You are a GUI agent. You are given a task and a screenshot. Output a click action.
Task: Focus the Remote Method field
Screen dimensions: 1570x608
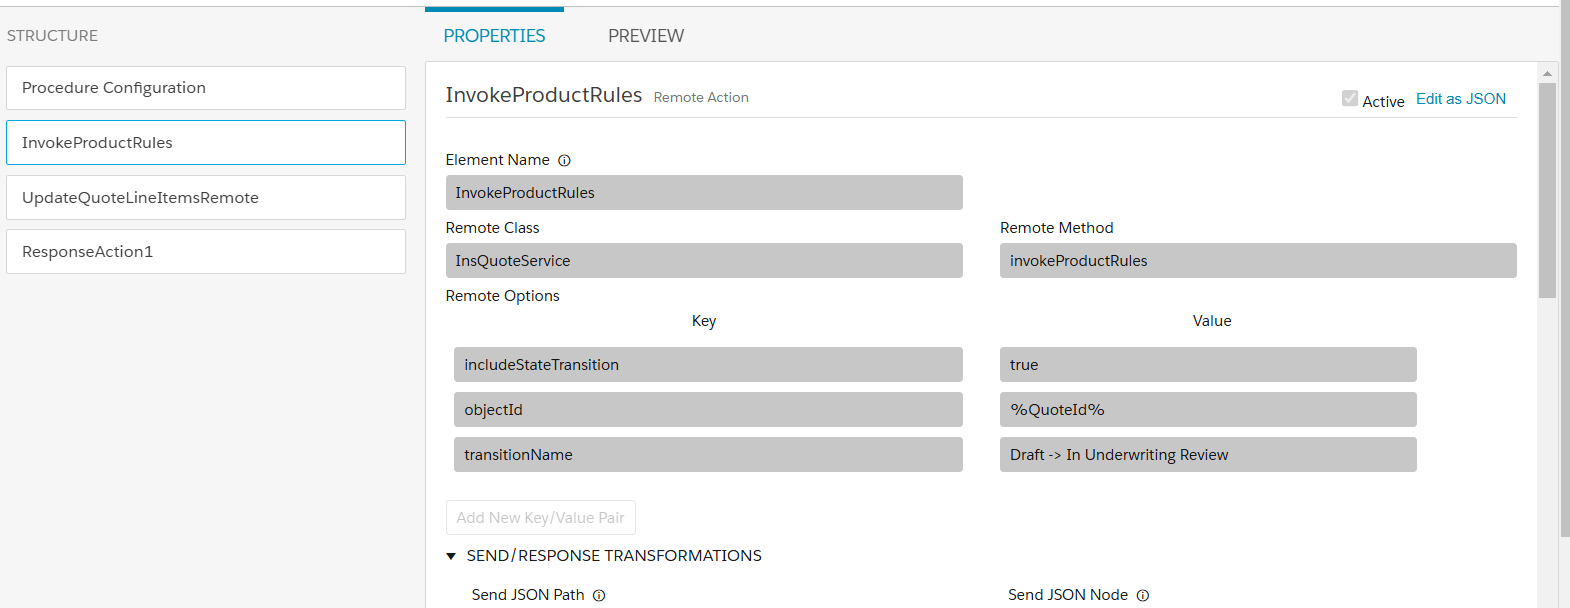point(1257,261)
